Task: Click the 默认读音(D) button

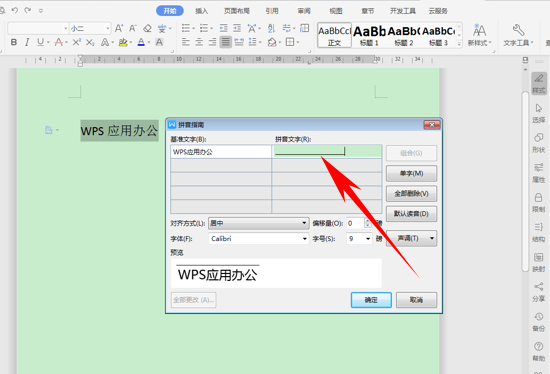Action: [x=411, y=214]
